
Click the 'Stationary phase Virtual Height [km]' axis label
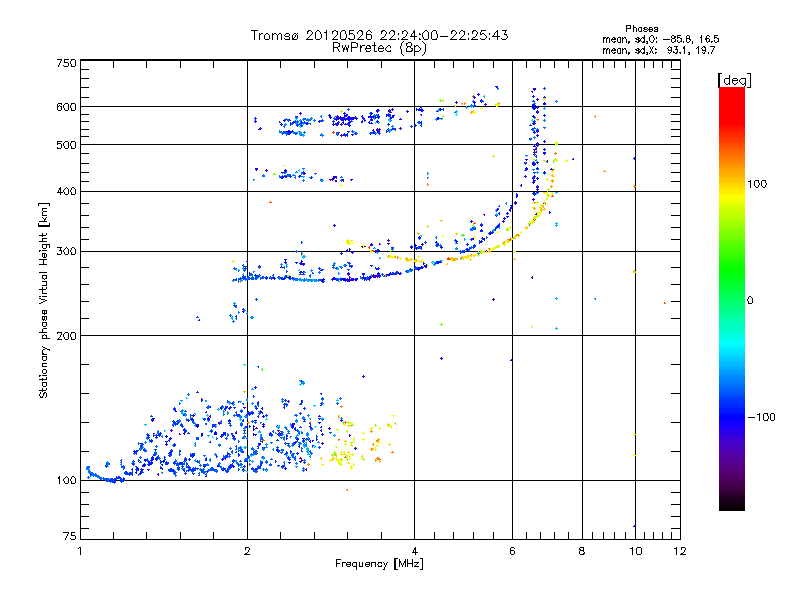[44, 300]
